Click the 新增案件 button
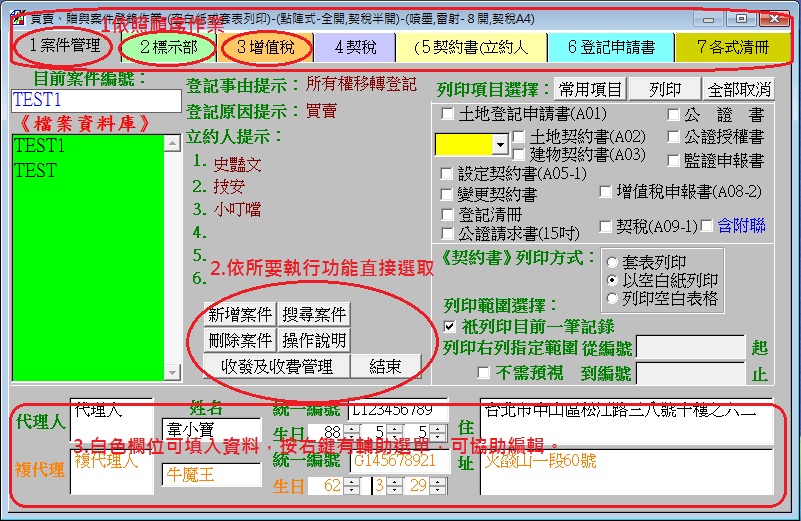The image size is (801, 521). (x=240, y=314)
